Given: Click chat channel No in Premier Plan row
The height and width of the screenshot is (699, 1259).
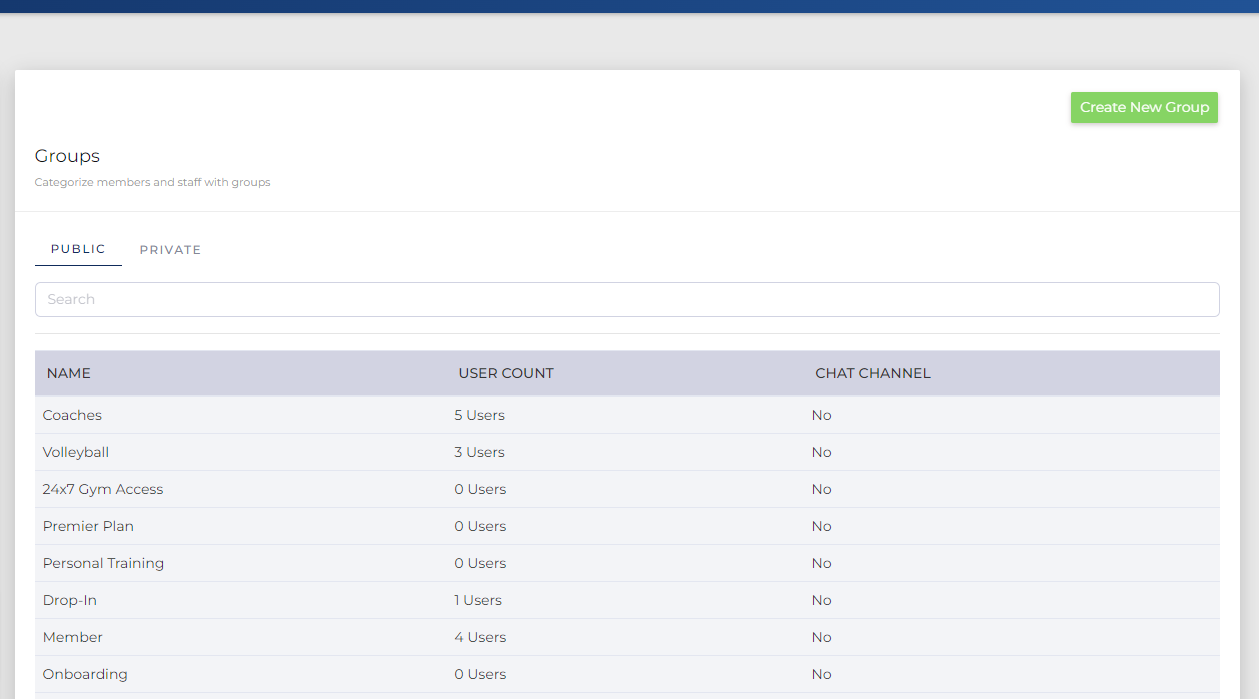Looking at the screenshot, I should coord(822,526).
